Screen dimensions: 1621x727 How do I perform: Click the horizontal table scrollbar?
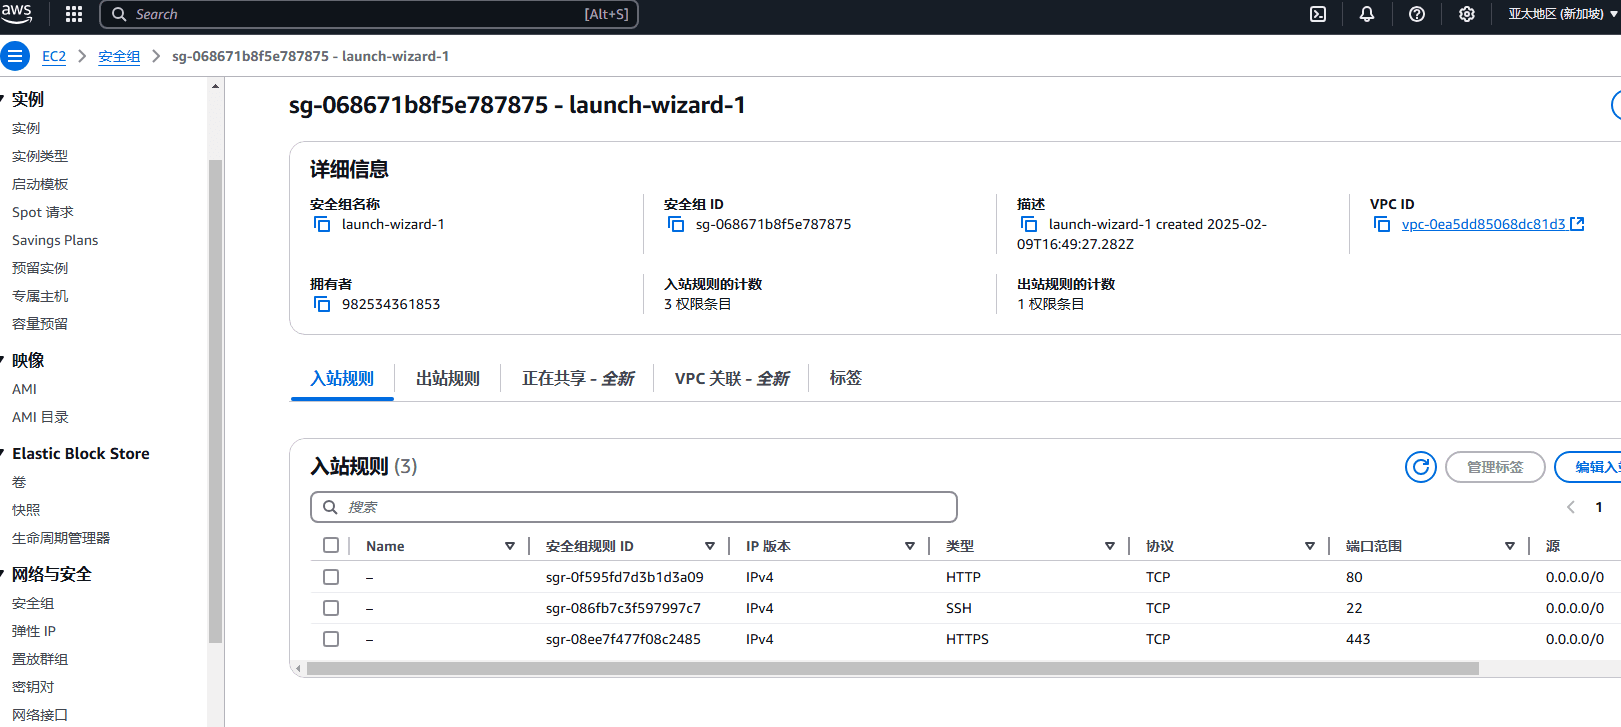point(892,668)
